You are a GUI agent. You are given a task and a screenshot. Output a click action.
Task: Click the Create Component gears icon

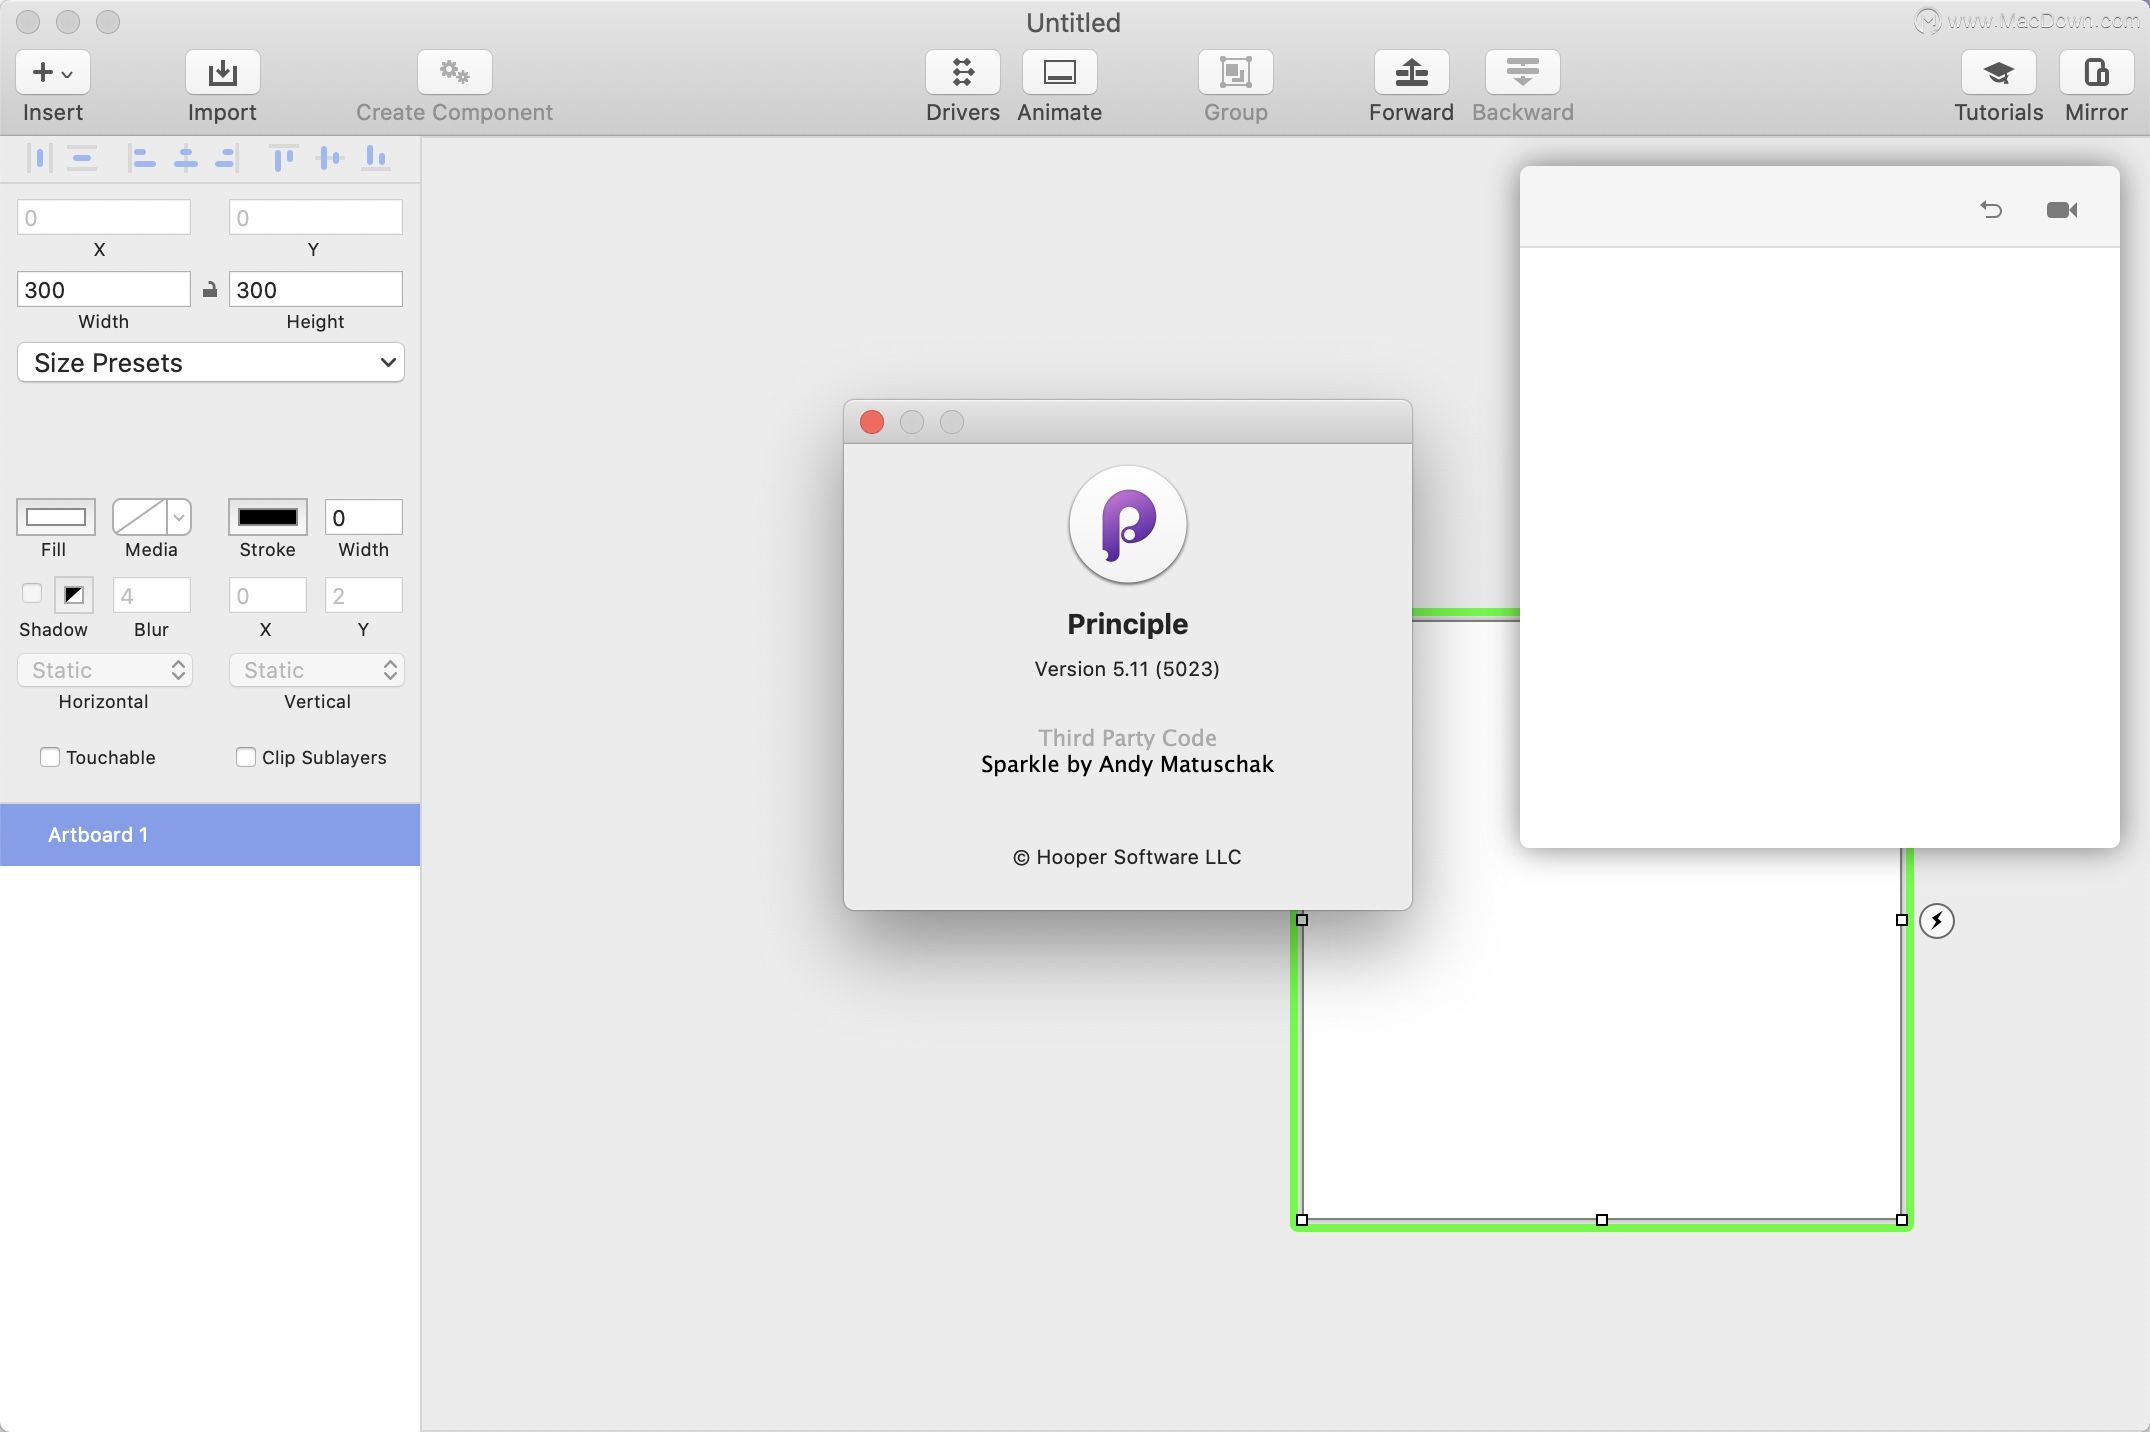(455, 72)
